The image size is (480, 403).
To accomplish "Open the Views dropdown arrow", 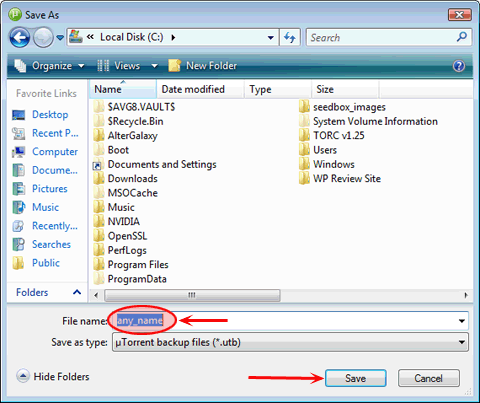I will pos(154,66).
